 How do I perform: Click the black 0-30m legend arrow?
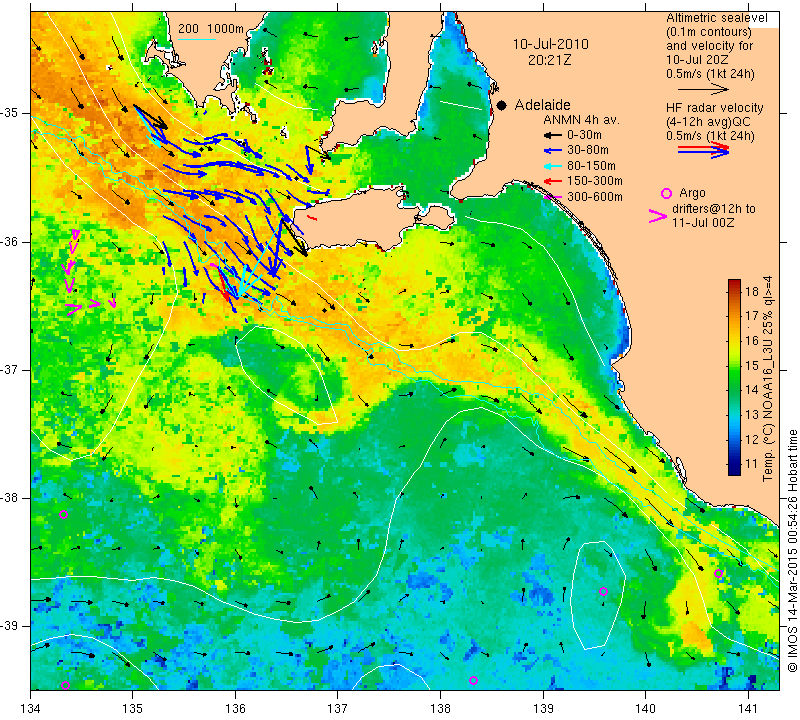click(x=553, y=136)
